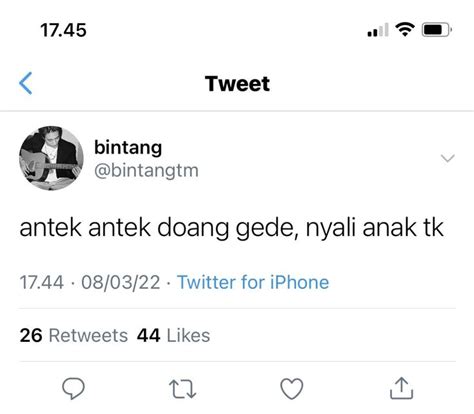Go back using the blue back arrow
Viewport: 474px width, 414px height.
click(26, 83)
